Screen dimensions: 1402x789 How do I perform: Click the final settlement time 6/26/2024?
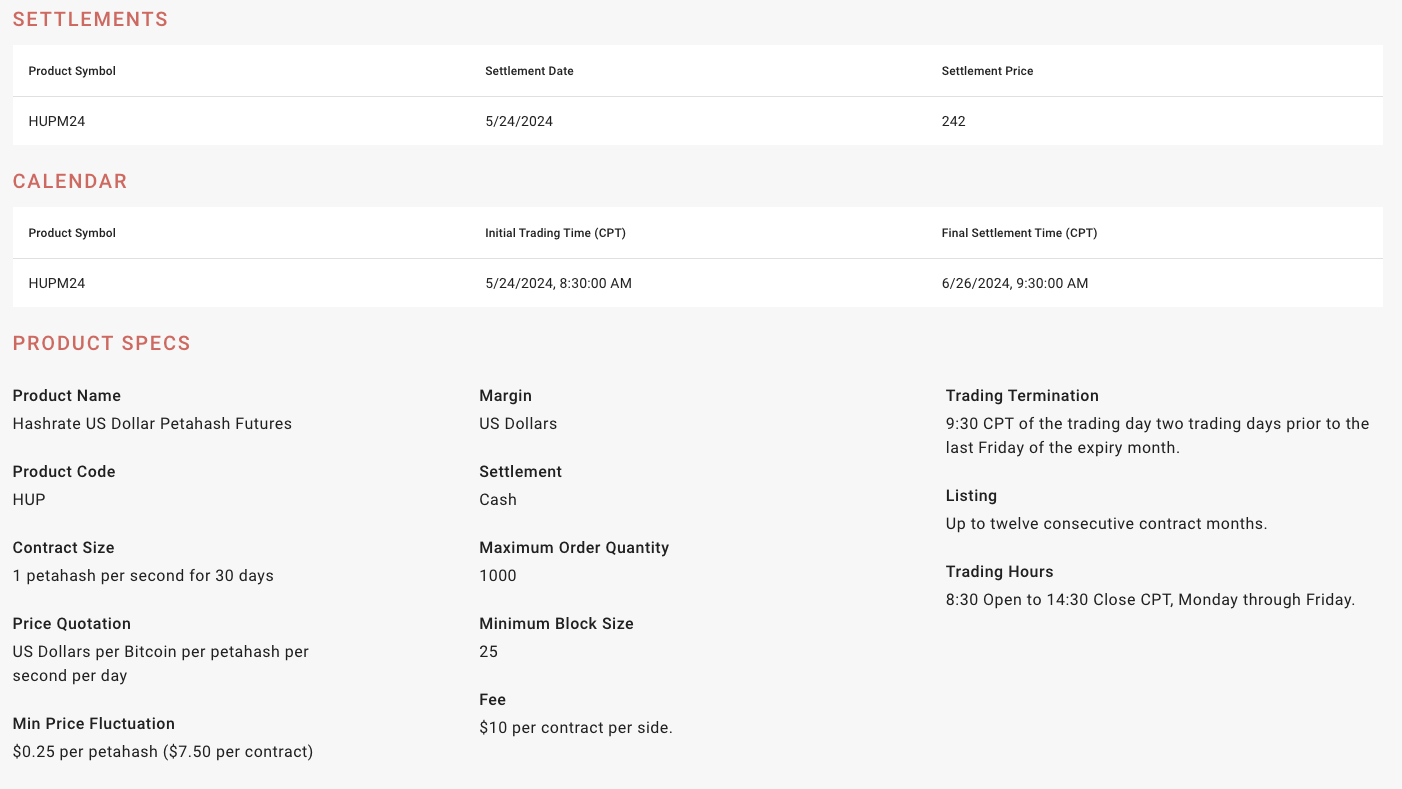point(1014,283)
